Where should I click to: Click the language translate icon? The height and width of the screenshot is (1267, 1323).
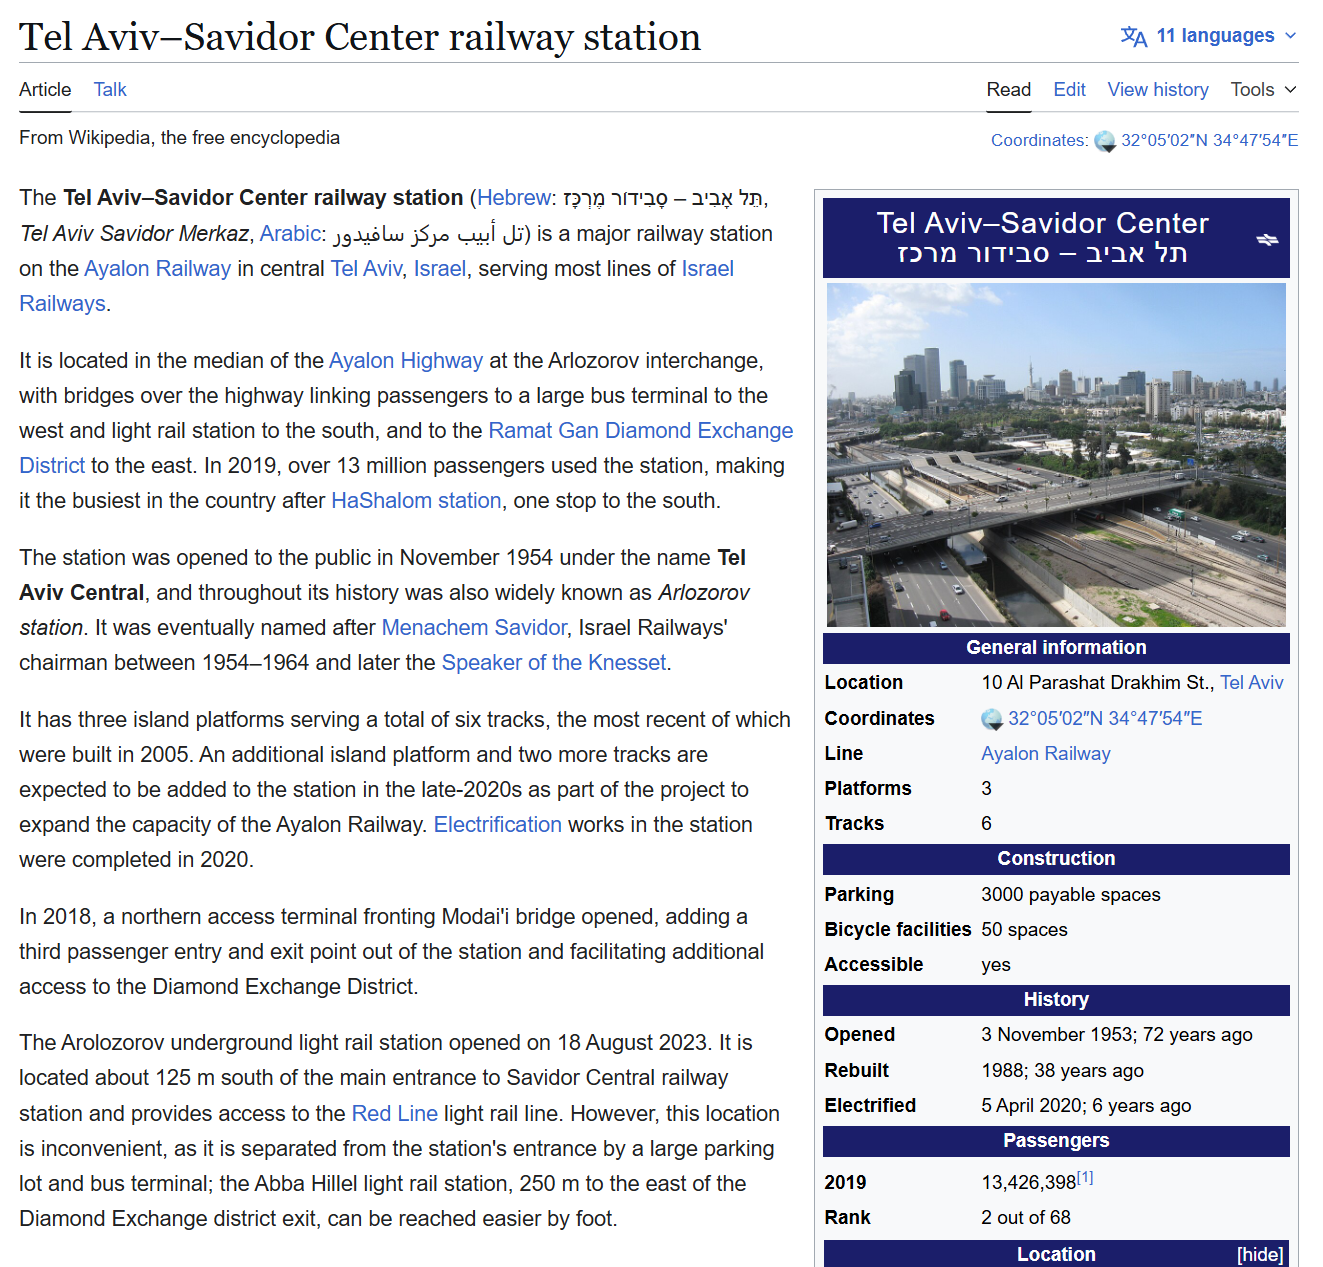(1134, 36)
